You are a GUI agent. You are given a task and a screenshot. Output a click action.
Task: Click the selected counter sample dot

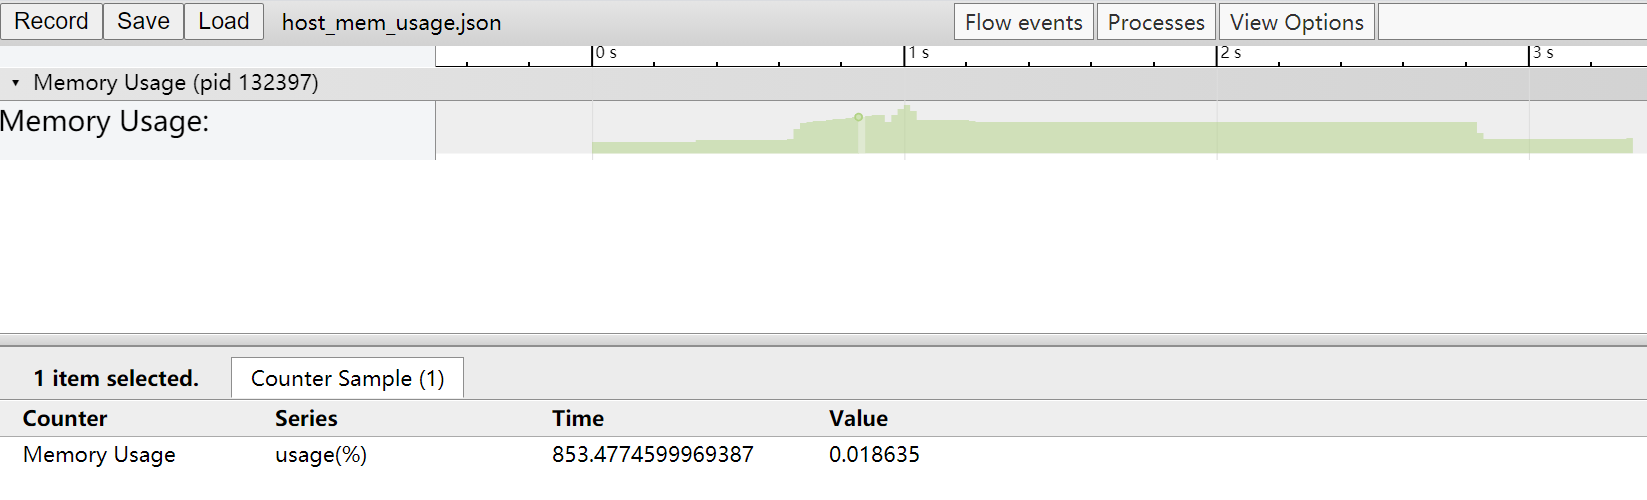[x=858, y=117]
